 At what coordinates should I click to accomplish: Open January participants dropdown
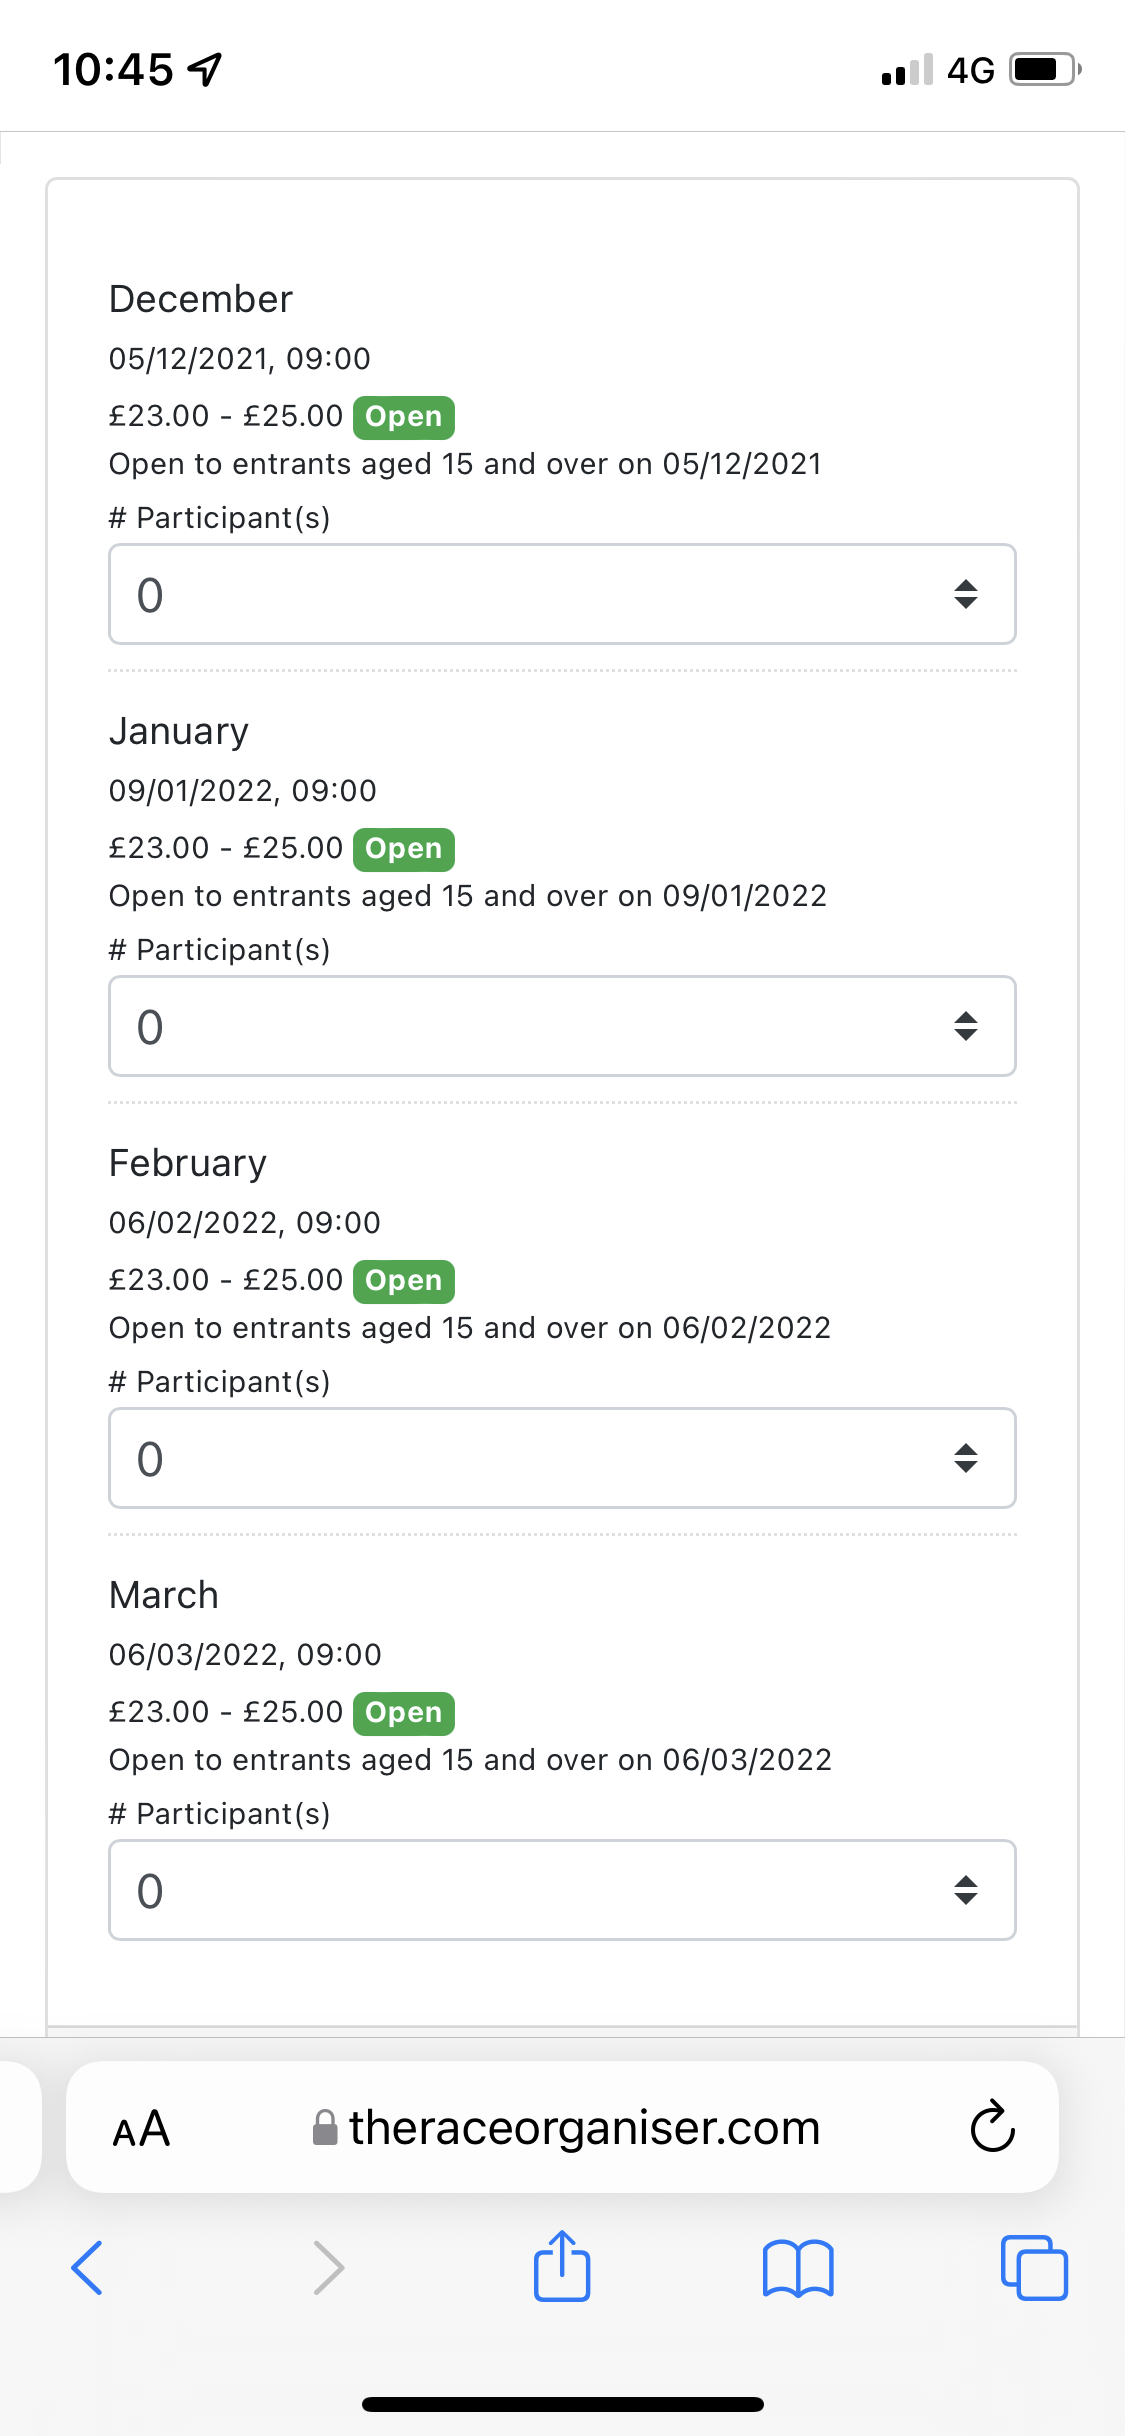tap(562, 1026)
